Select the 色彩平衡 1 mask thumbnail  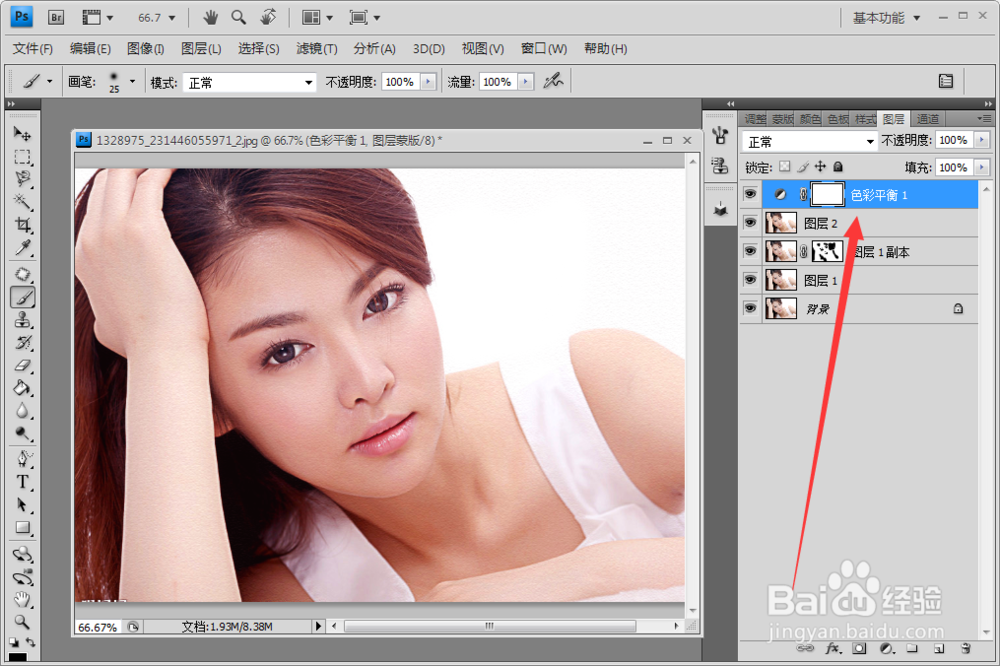(827, 194)
